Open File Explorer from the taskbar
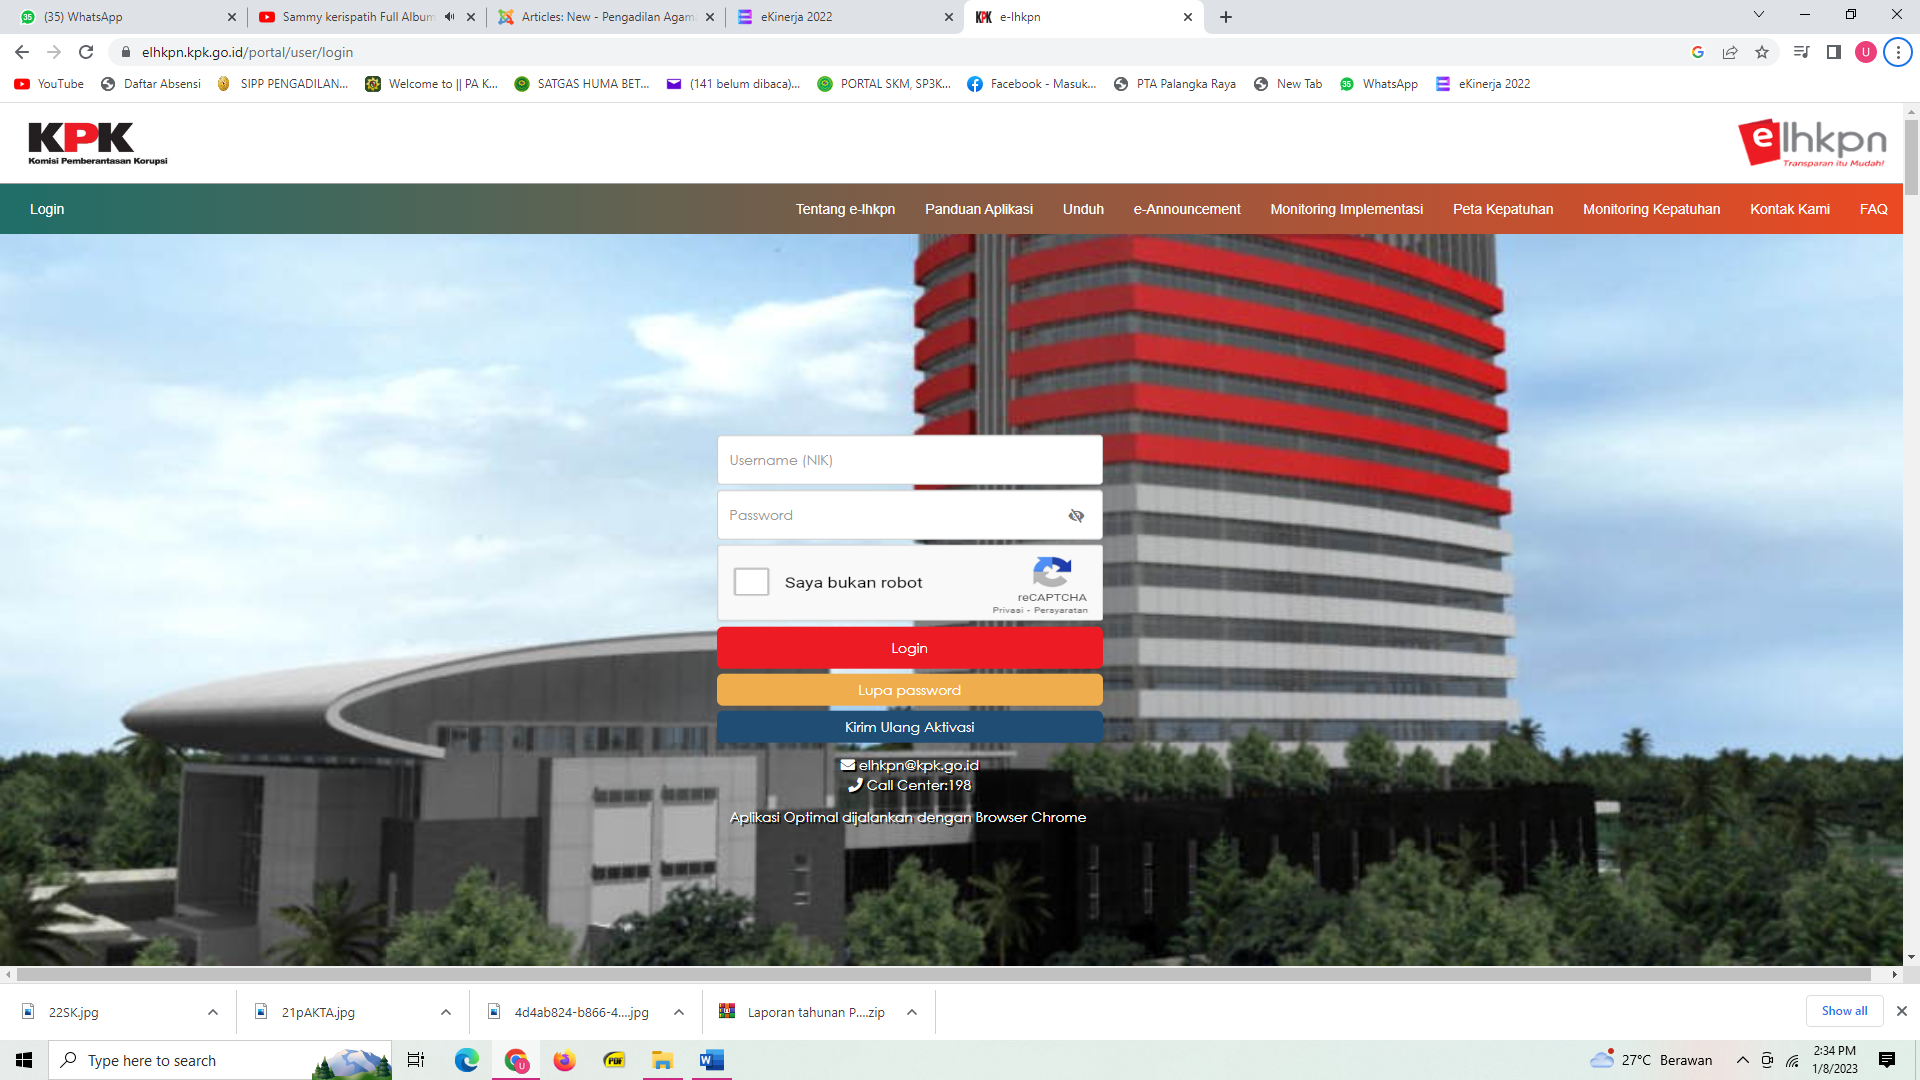Screen dimensions: 1920x1080 click(662, 1060)
